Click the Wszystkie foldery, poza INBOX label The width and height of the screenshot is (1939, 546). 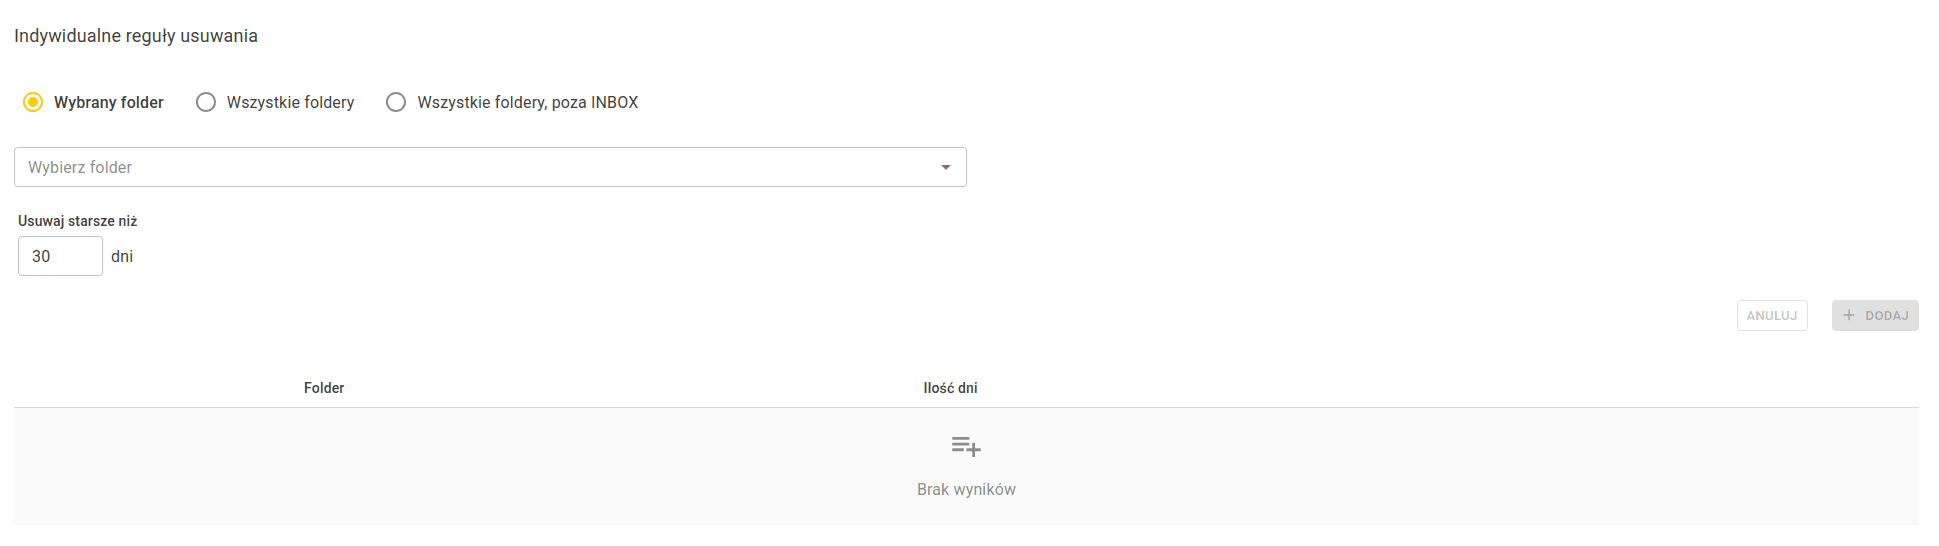[x=528, y=102]
